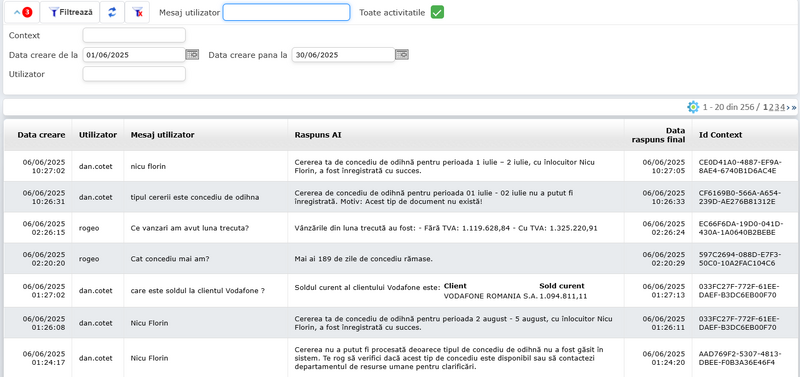This screenshot has height=377, width=800.
Task: Click Id Context CE0D41A0-4887-EF9A cell
Action: click(740, 166)
